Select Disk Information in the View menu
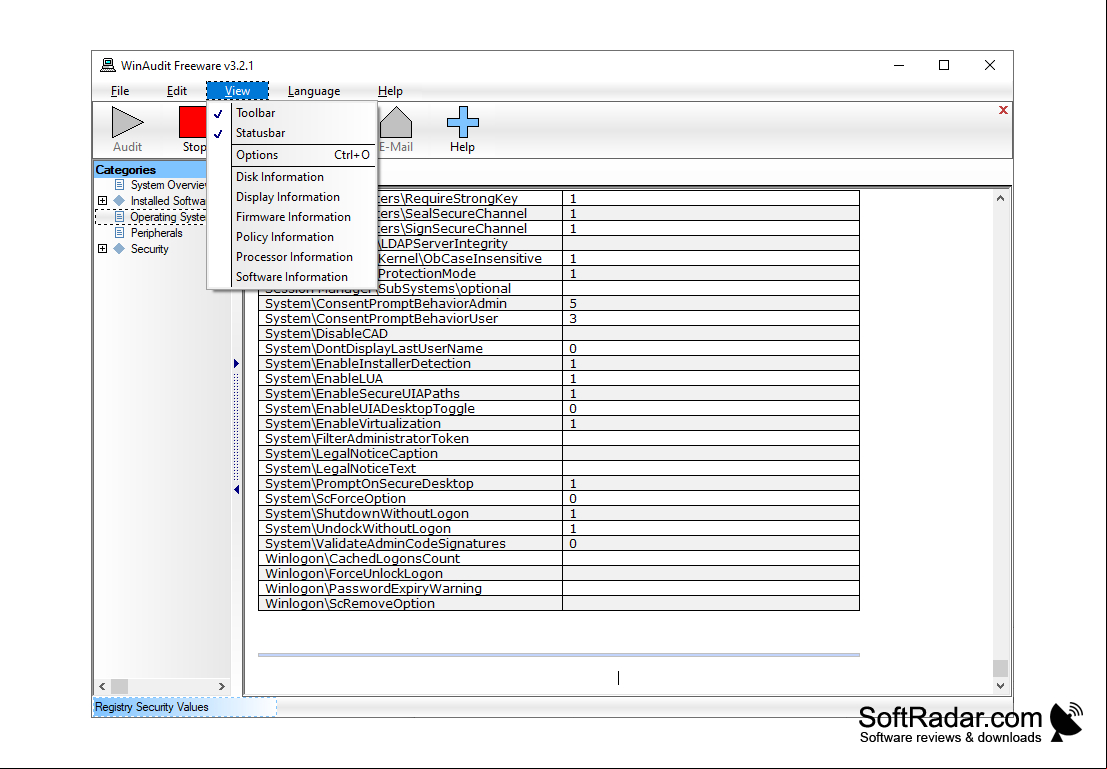The image size is (1107, 769). click(292, 177)
